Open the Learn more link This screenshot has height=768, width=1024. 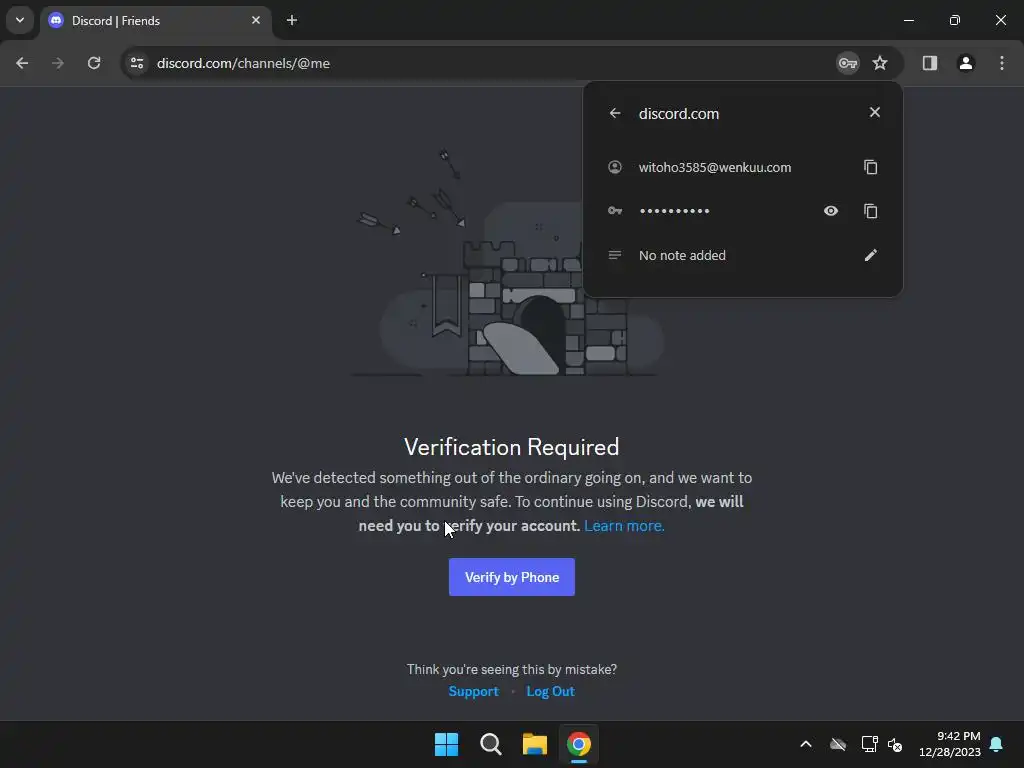(x=624, y=526)
